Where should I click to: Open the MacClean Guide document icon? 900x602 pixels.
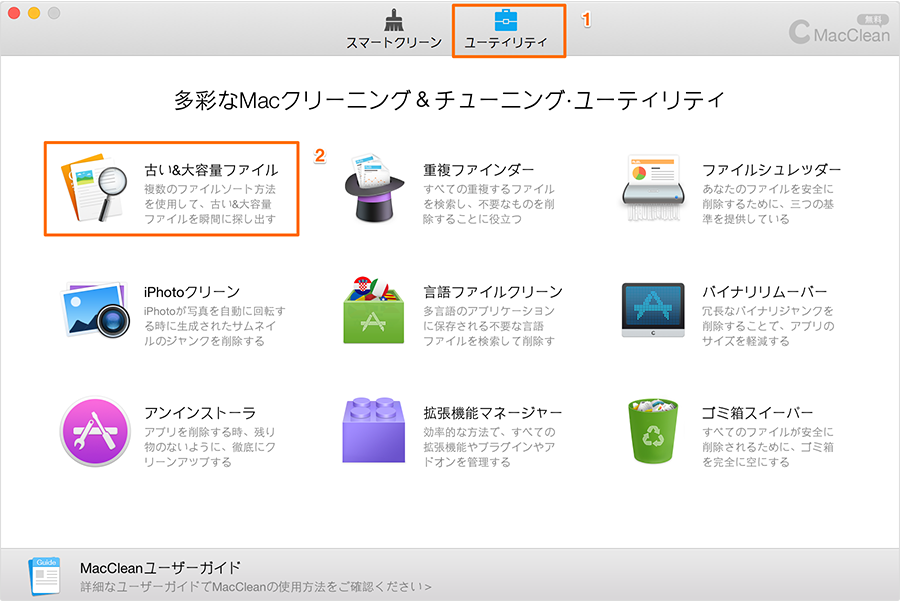(x=44, y=576)
